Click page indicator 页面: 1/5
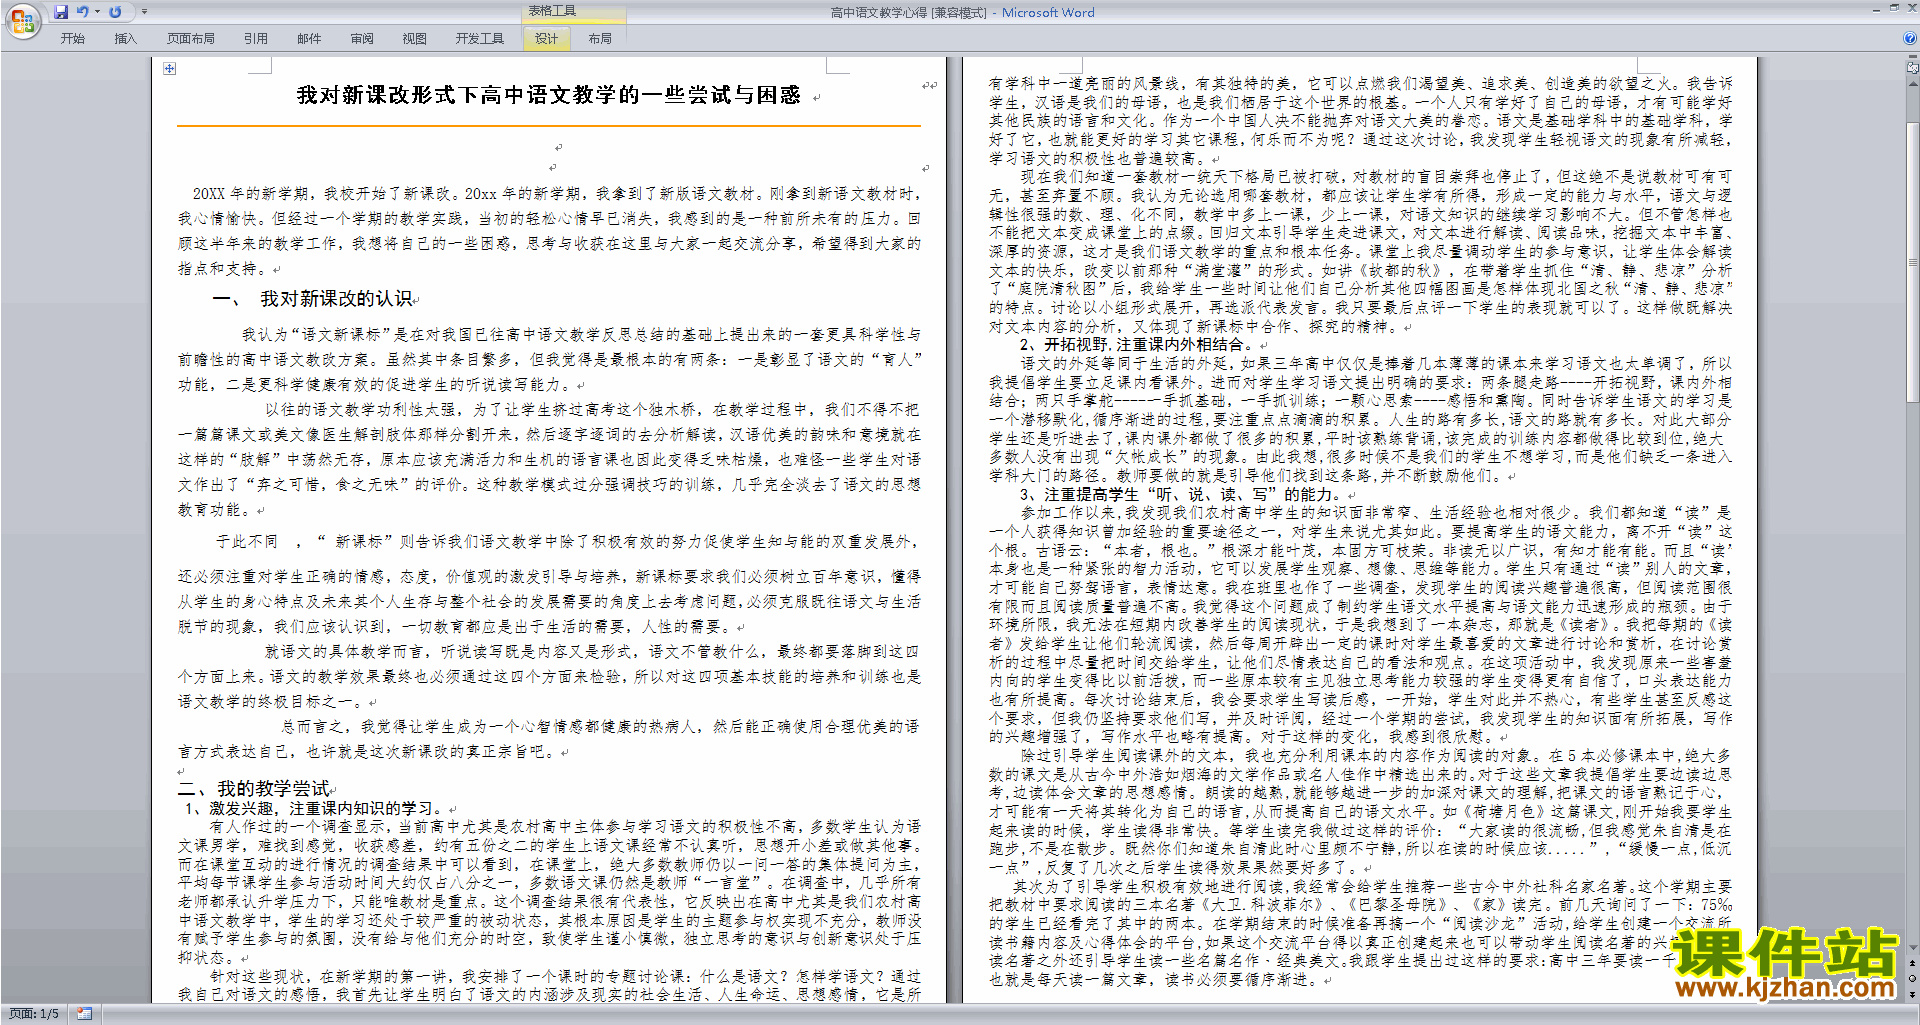This screenshot has width=1920, height=1025. tap(34, 1014)
